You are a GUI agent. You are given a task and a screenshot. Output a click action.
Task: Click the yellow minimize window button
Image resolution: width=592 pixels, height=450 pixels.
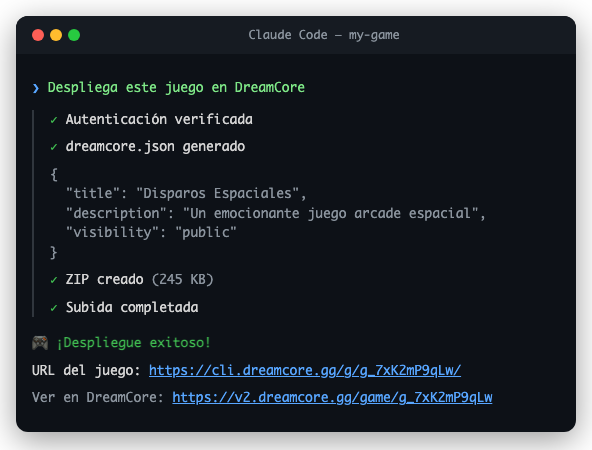click(56, 35)
